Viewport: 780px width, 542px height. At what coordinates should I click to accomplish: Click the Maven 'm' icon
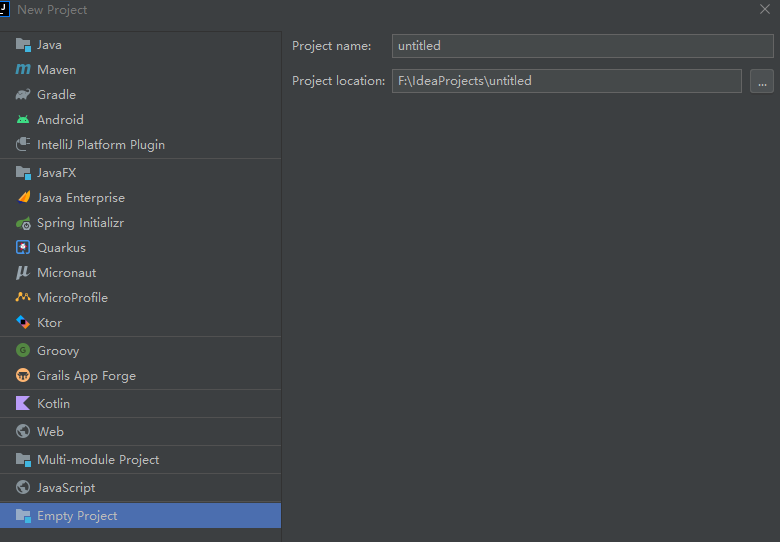23,70
